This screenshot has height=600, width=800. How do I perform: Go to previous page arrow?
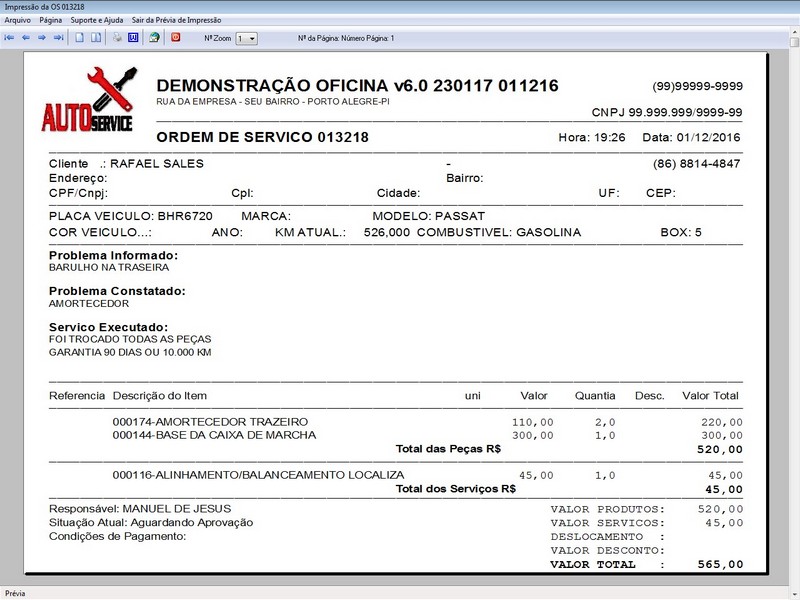[x=26, y=38]
